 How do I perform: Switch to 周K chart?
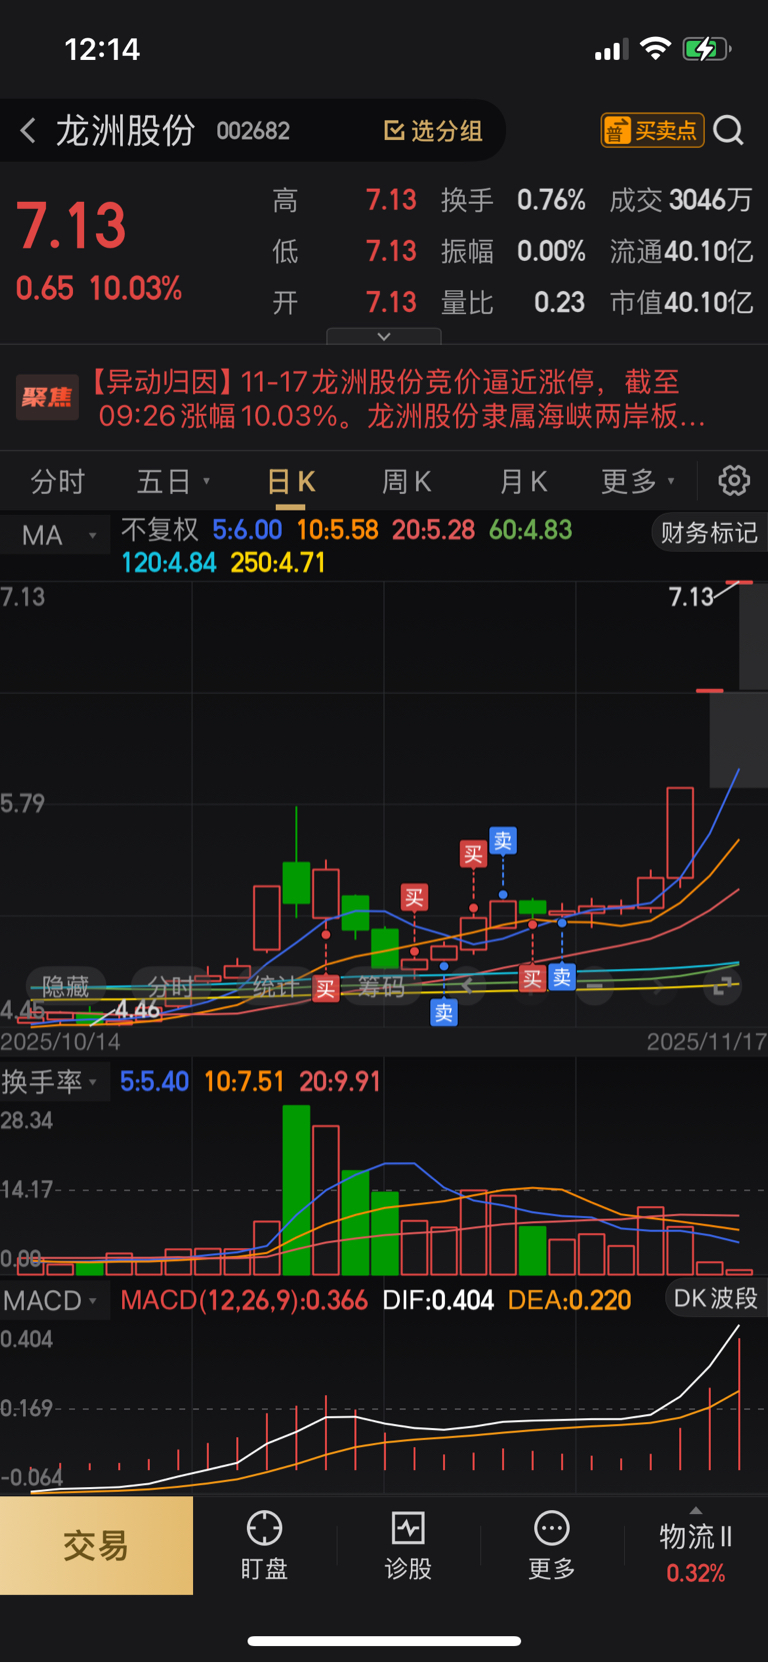click(406, 482)
